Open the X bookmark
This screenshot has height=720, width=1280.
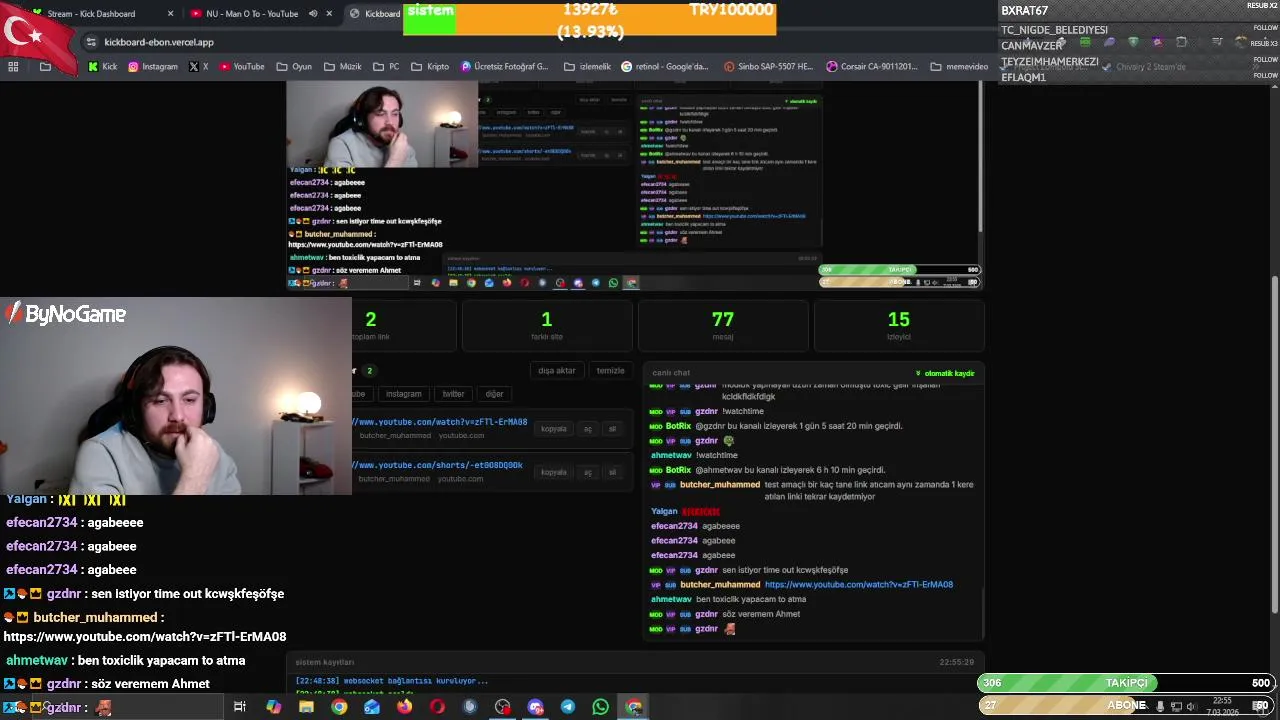point(198,67)
